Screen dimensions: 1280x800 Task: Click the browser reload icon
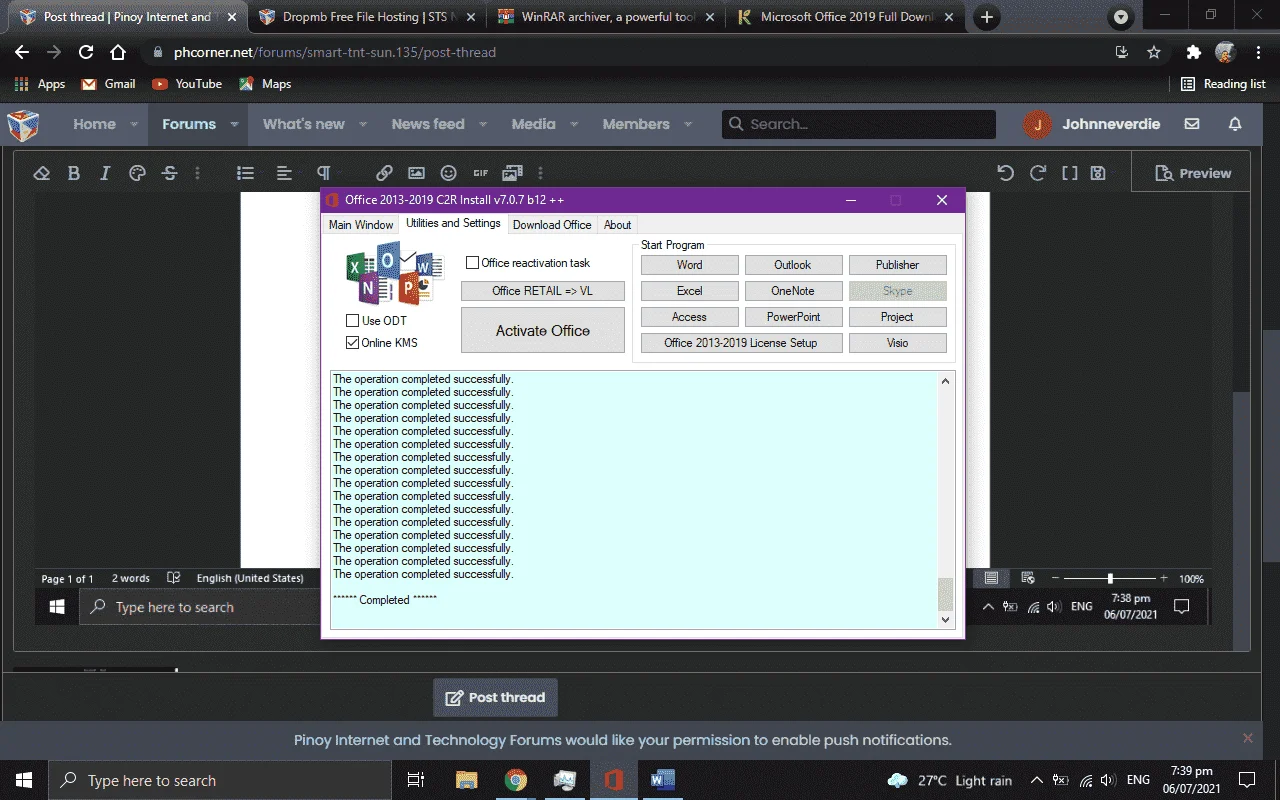coord(86,52)
